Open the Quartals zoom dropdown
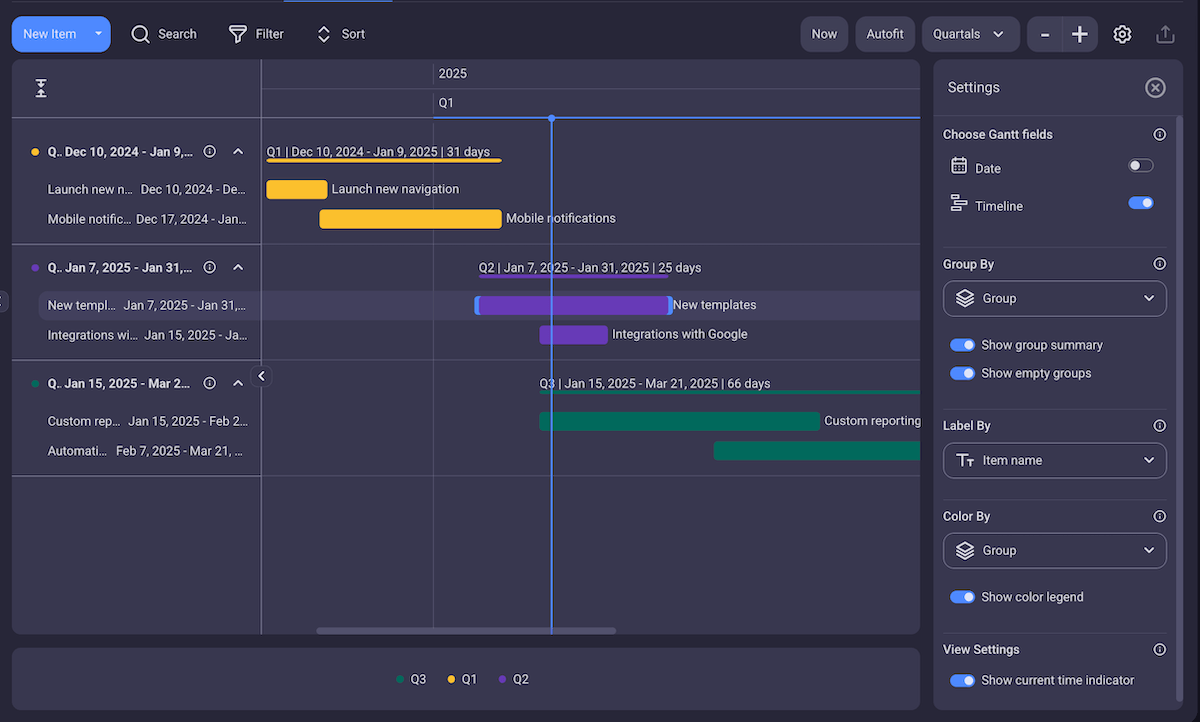This screenshot has width=1200, height=722. [x=971, y=34]
